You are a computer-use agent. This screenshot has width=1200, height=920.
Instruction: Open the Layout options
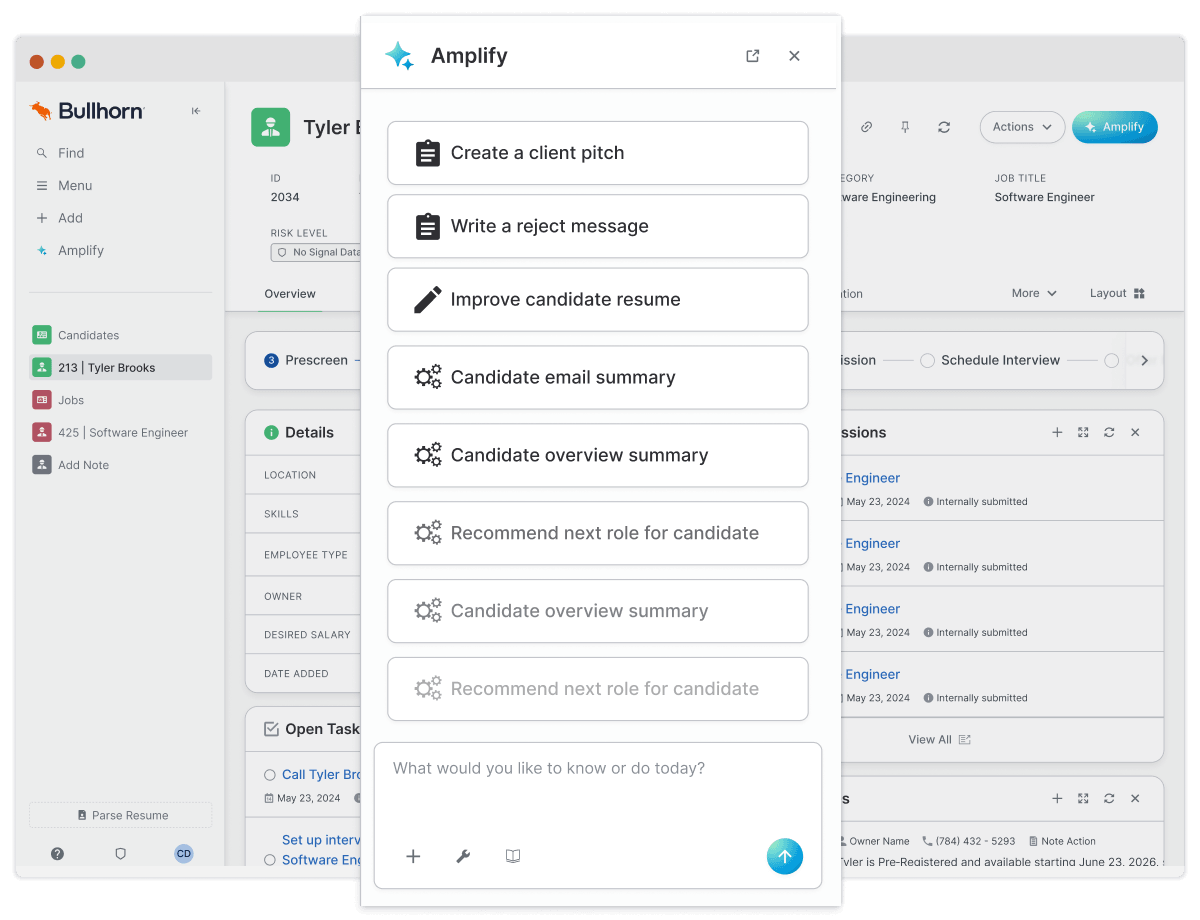pyautogui.click(x=1117, y=293)
